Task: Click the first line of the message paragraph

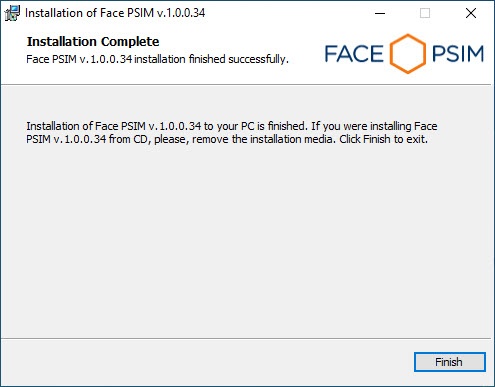Action: pos(232,126)
